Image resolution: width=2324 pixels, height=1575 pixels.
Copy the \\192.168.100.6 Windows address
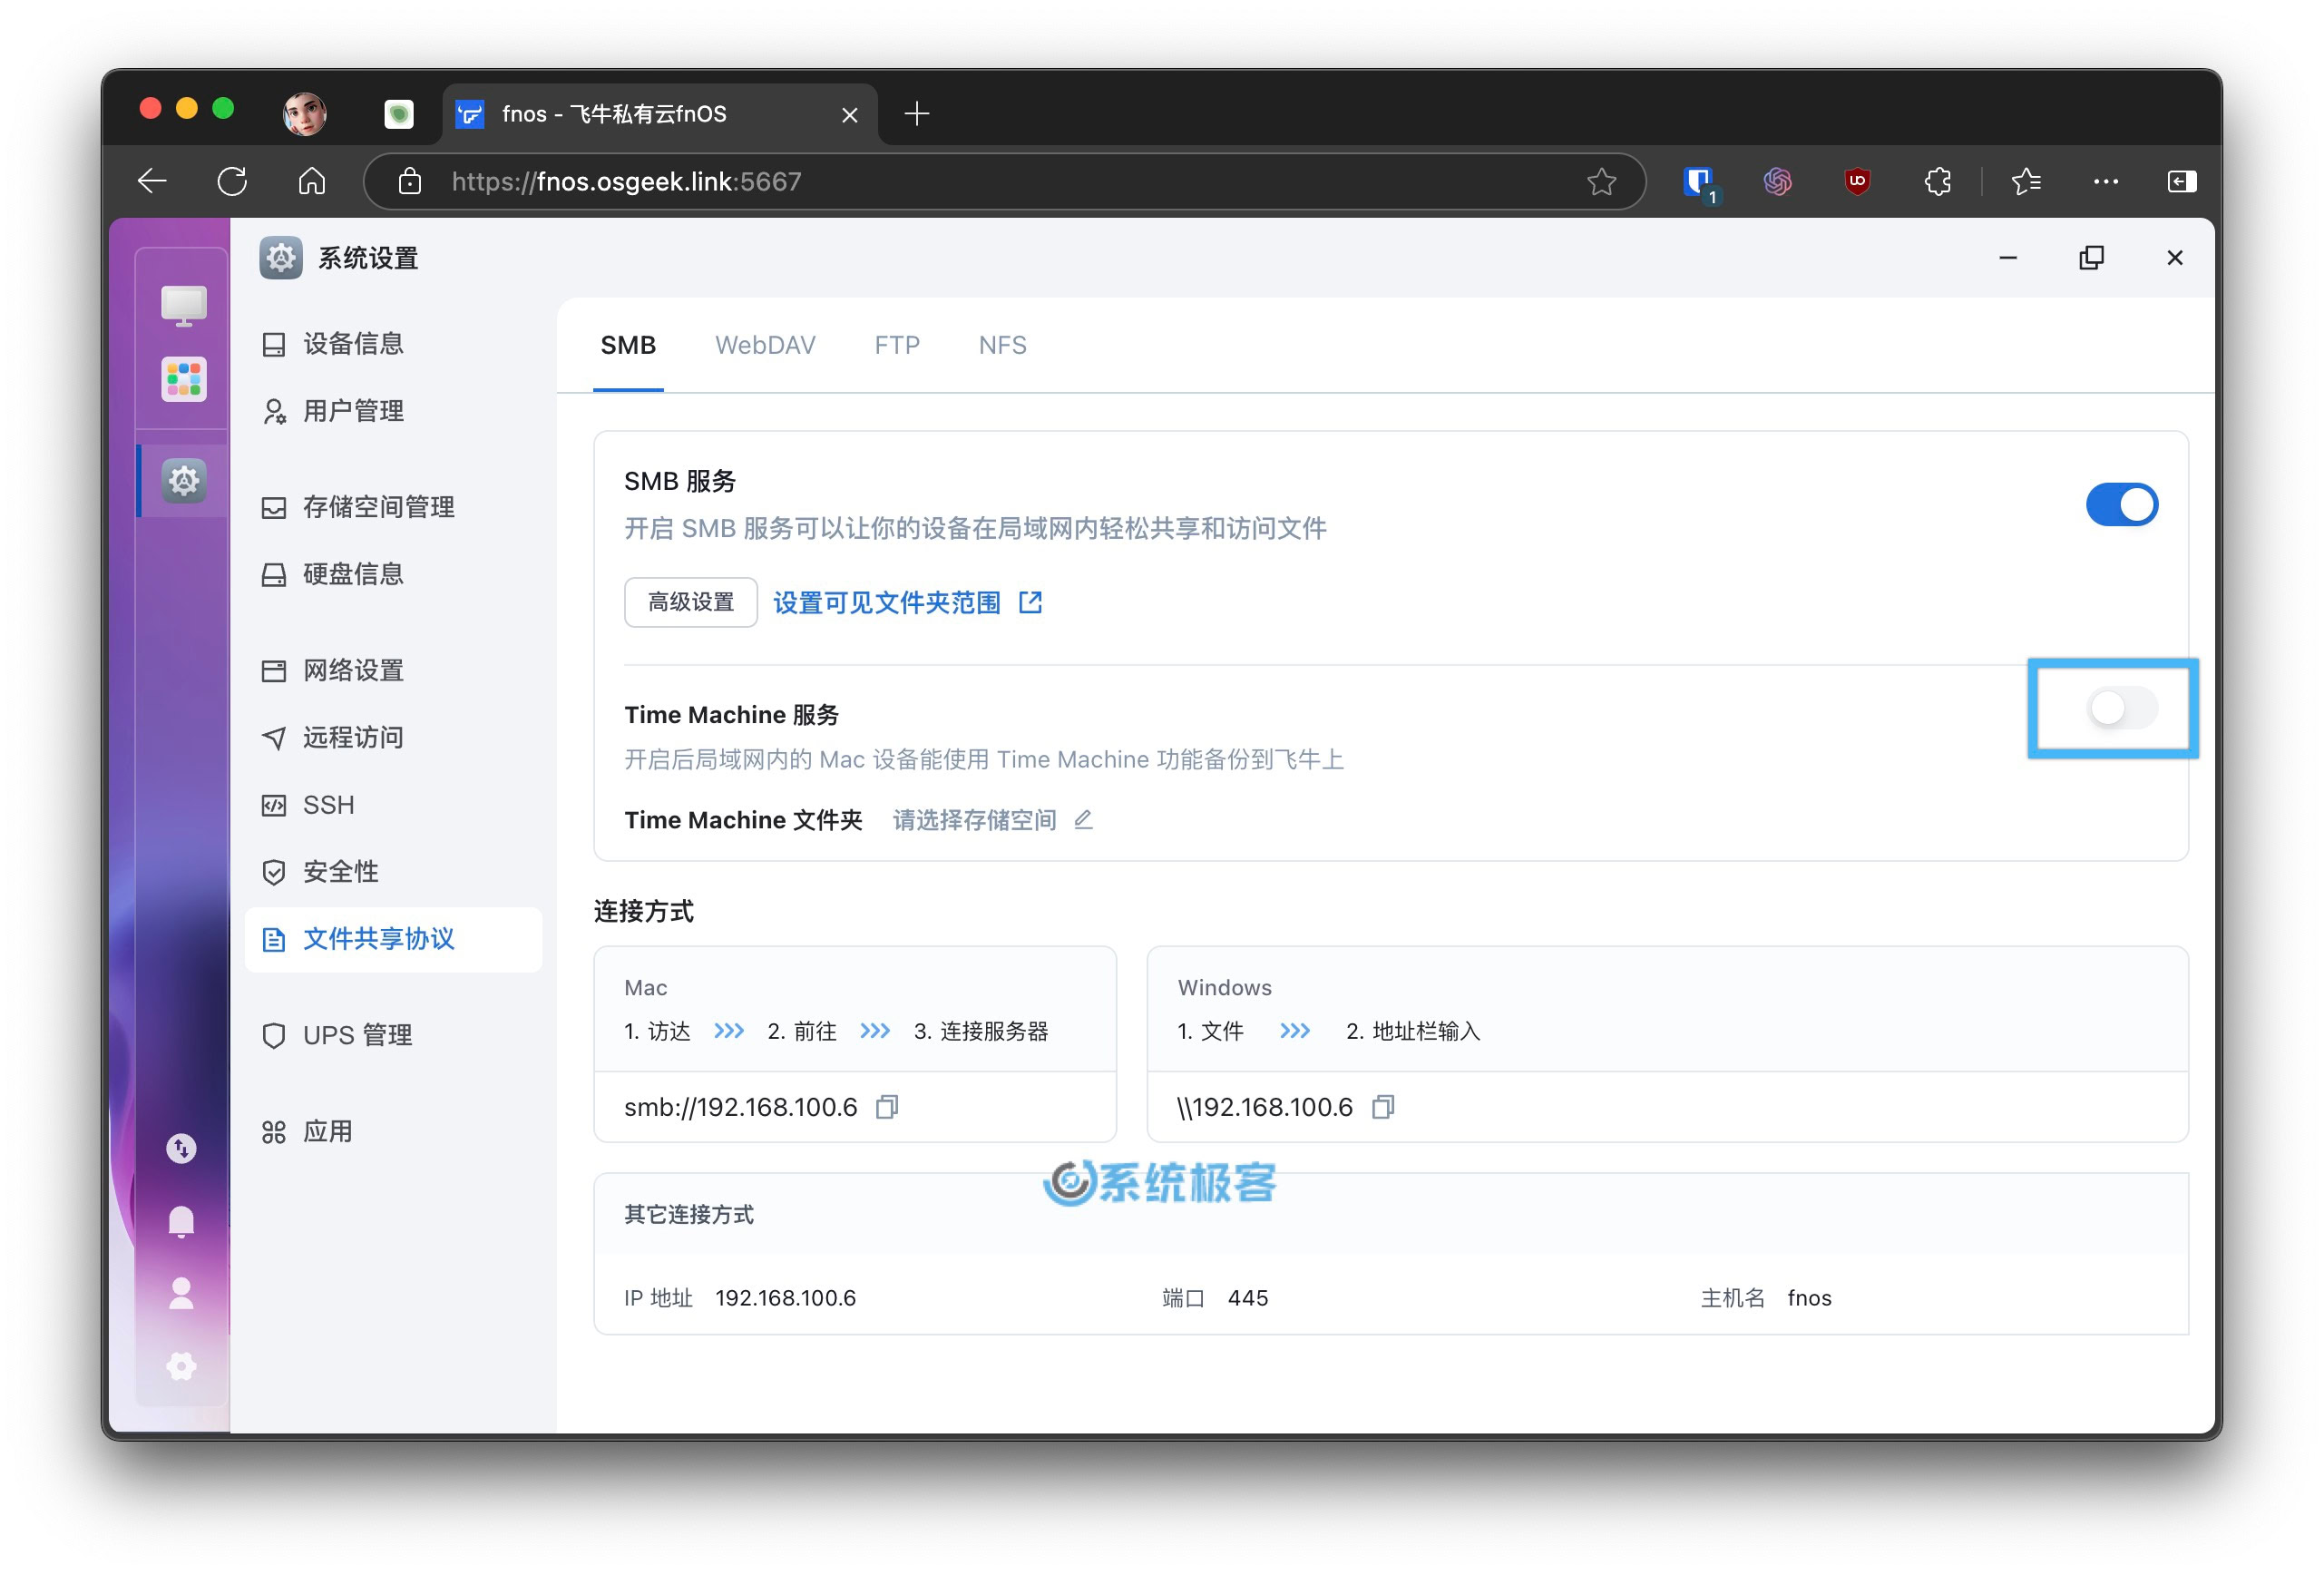point(1388,1106)
